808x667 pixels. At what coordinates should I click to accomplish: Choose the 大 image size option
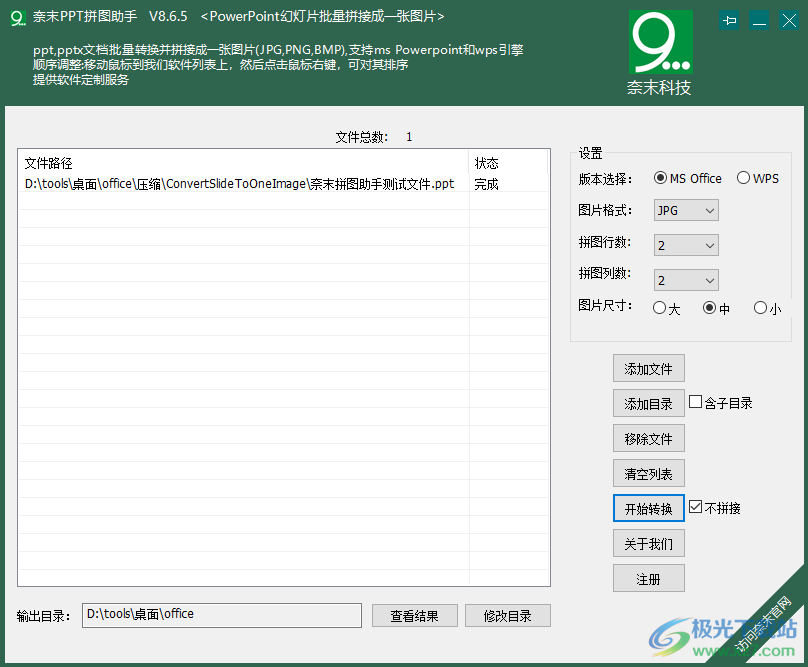[x=657, y=309]
